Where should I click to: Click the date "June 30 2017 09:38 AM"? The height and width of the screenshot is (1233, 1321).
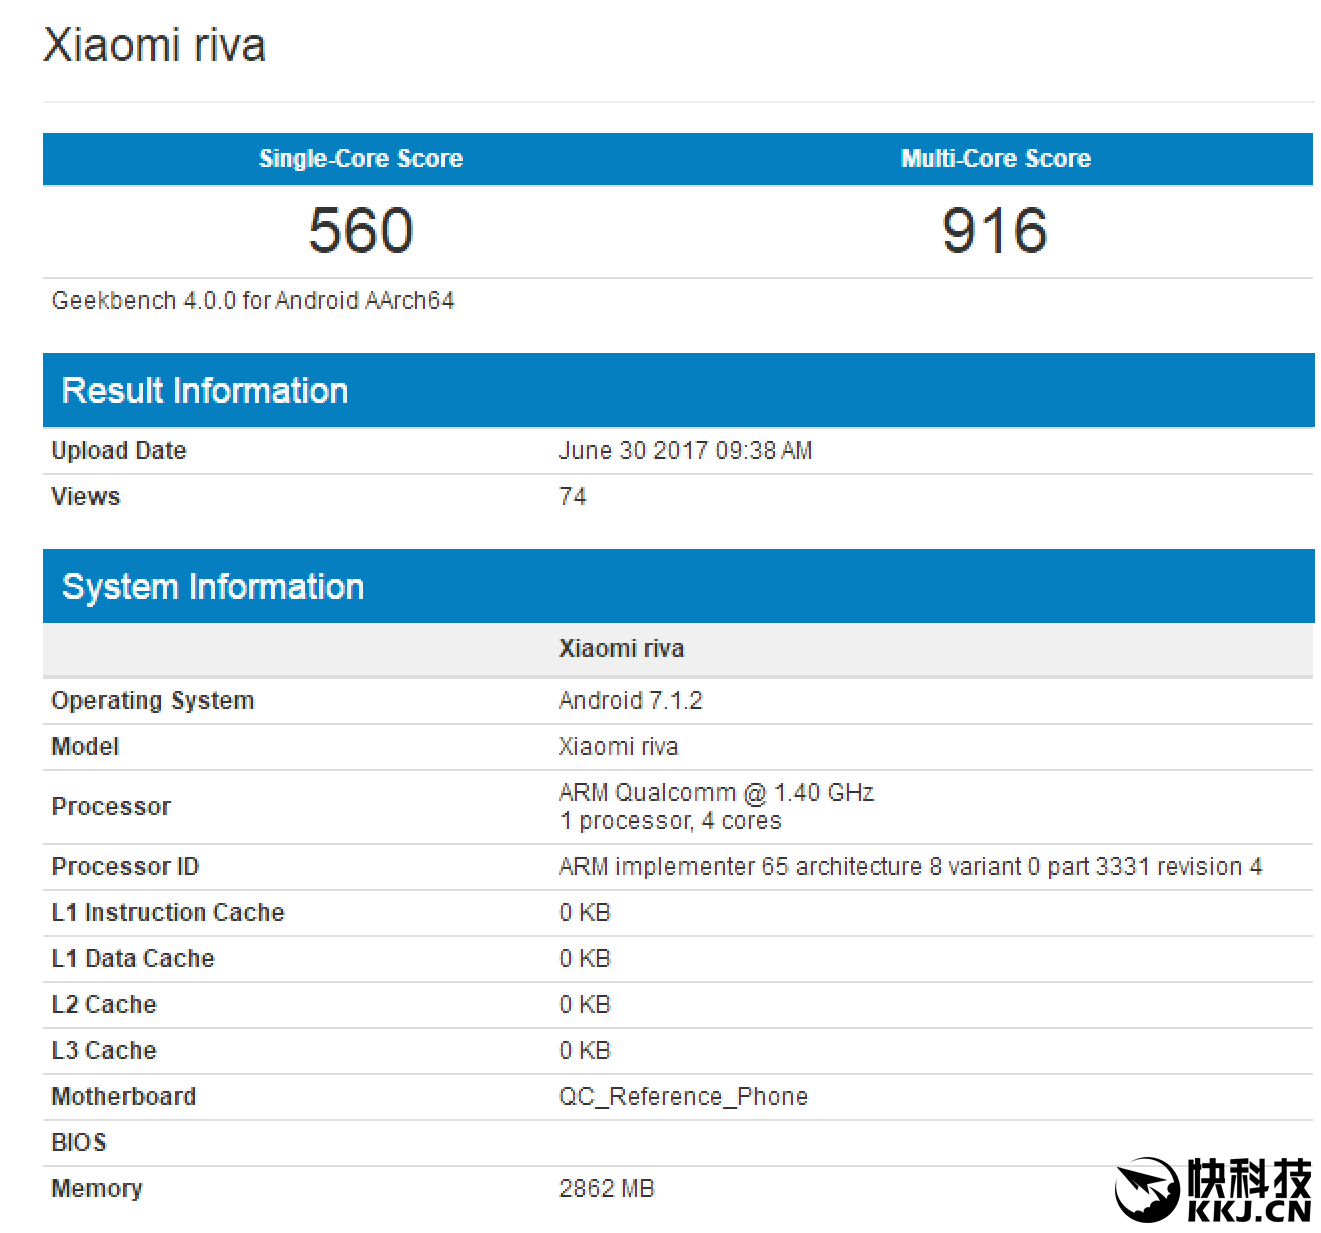[686, 450]
